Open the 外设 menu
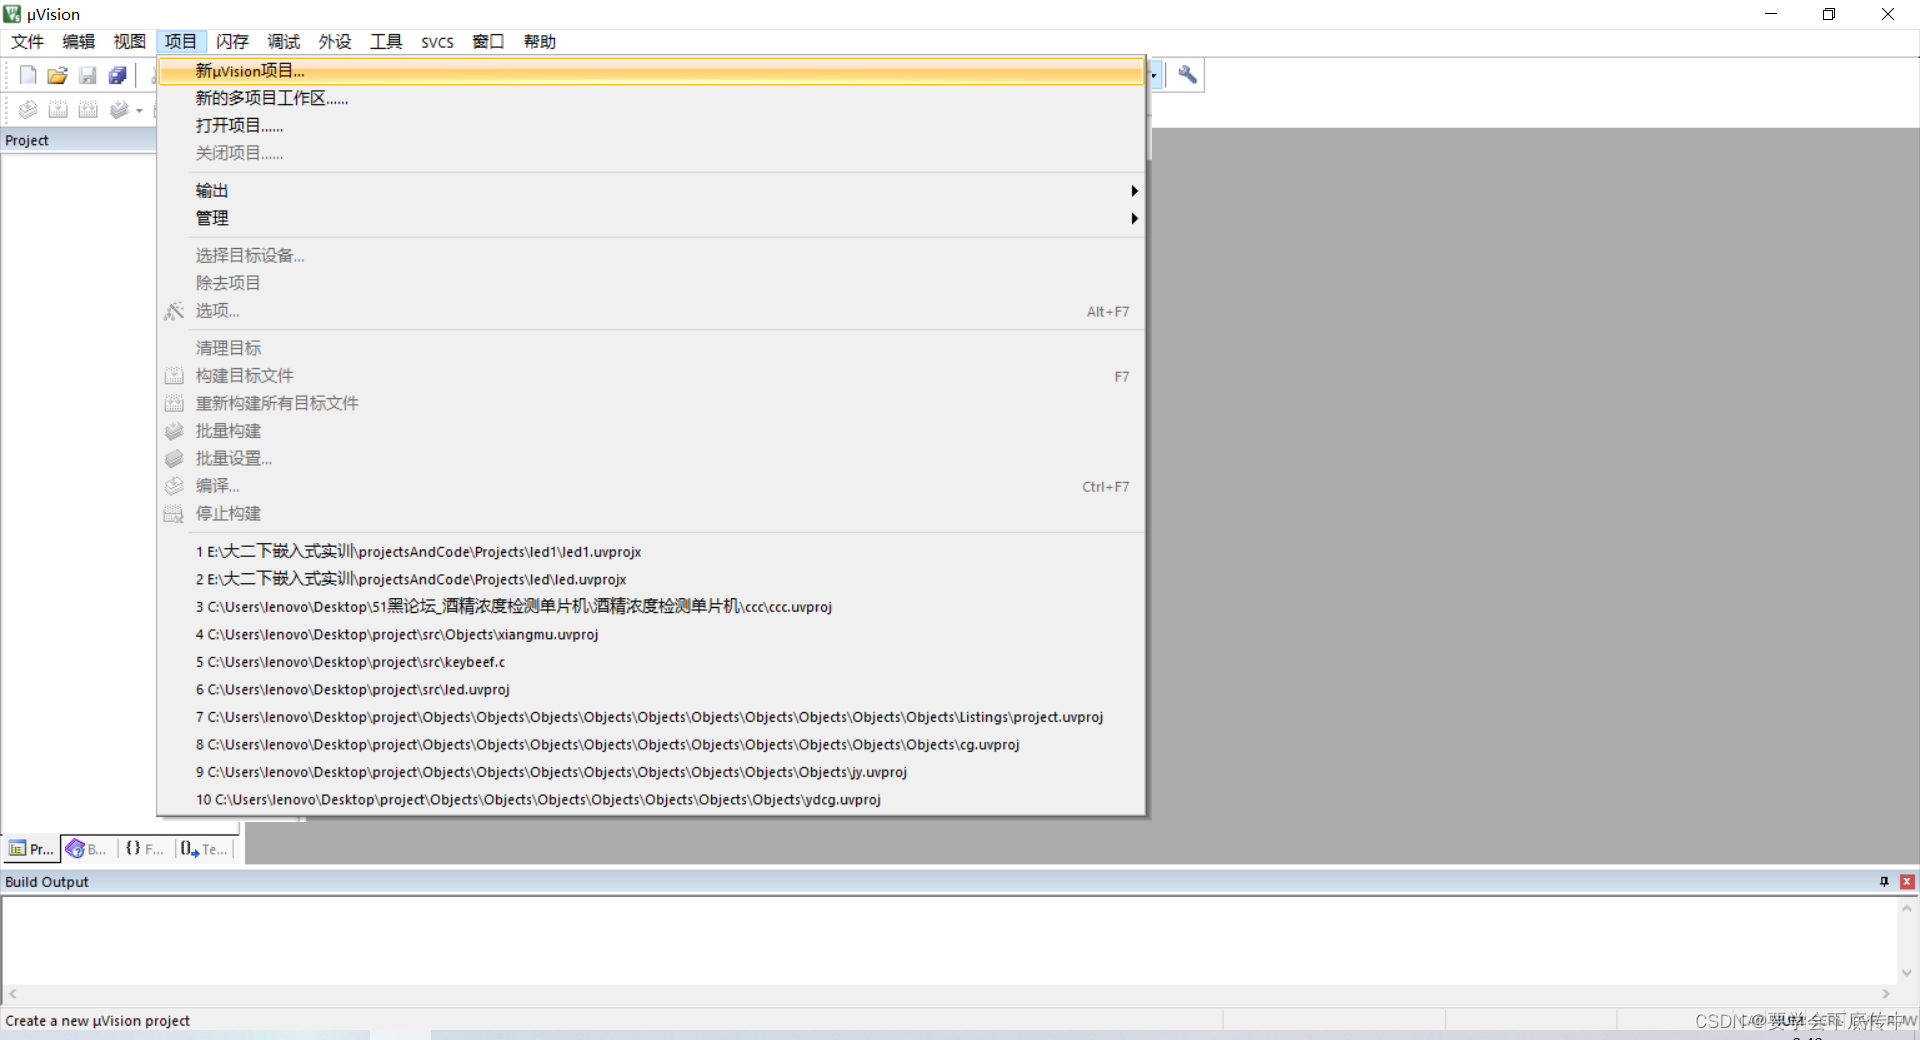Image resolution: width=1920 pixels, height=1040 pixels. pos(335,41)
